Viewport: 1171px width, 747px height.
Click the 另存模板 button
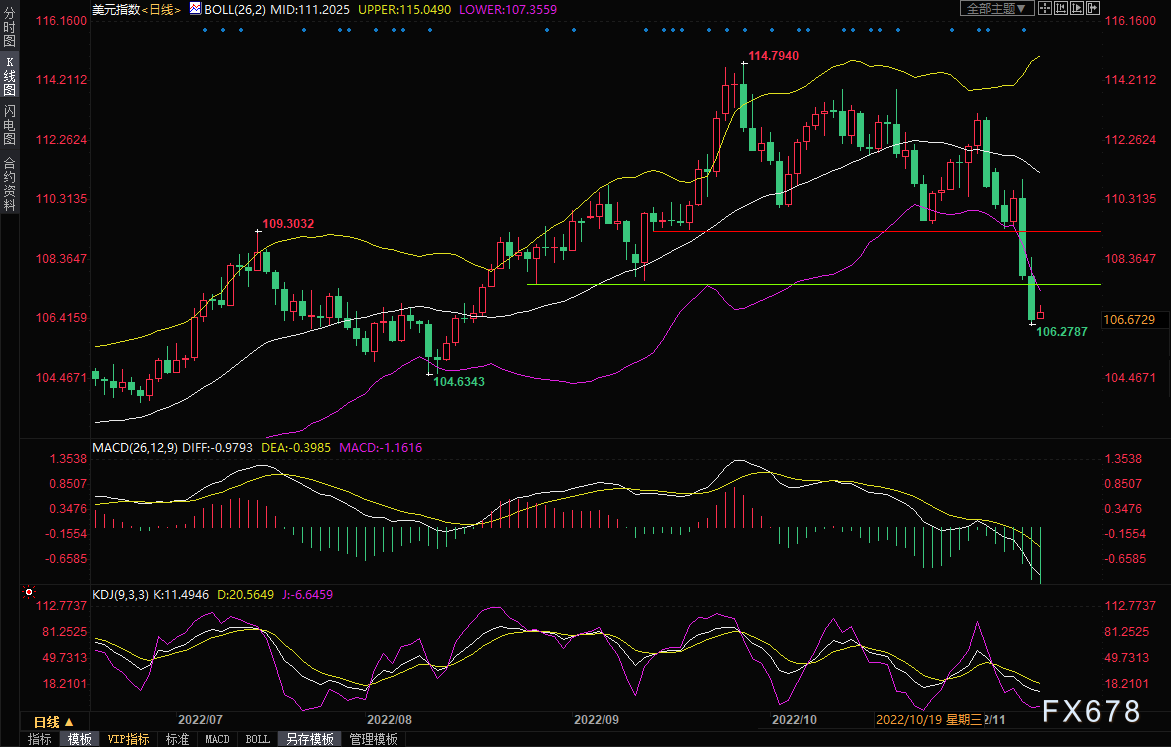tap(309, 739)
